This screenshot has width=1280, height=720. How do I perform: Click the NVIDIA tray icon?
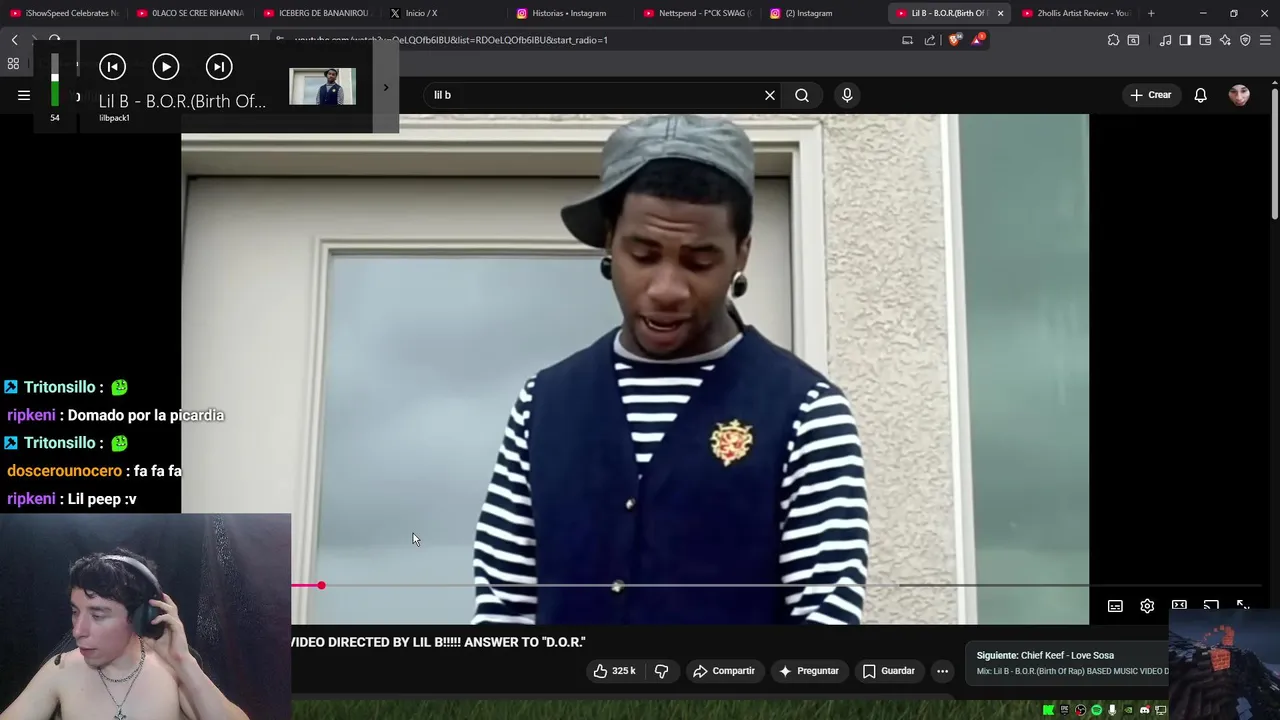pyautogui.click(x=1128, y=710)
